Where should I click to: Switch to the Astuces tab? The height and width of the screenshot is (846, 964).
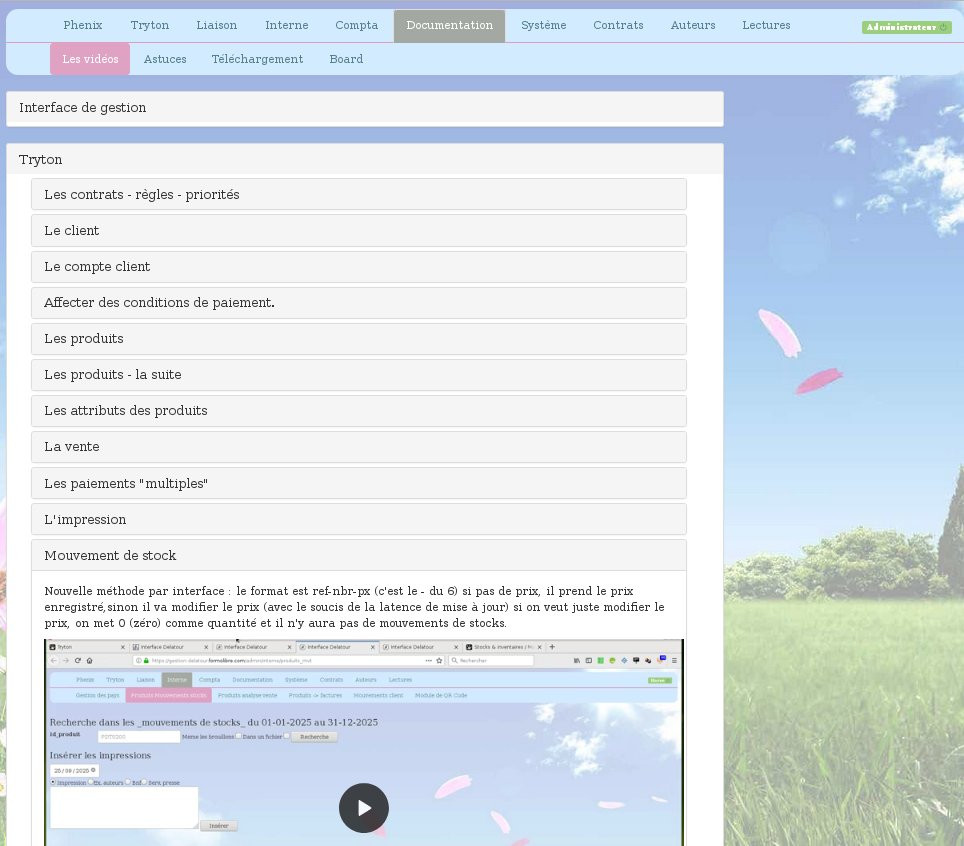pyautogui.click(x=164, y=59)
